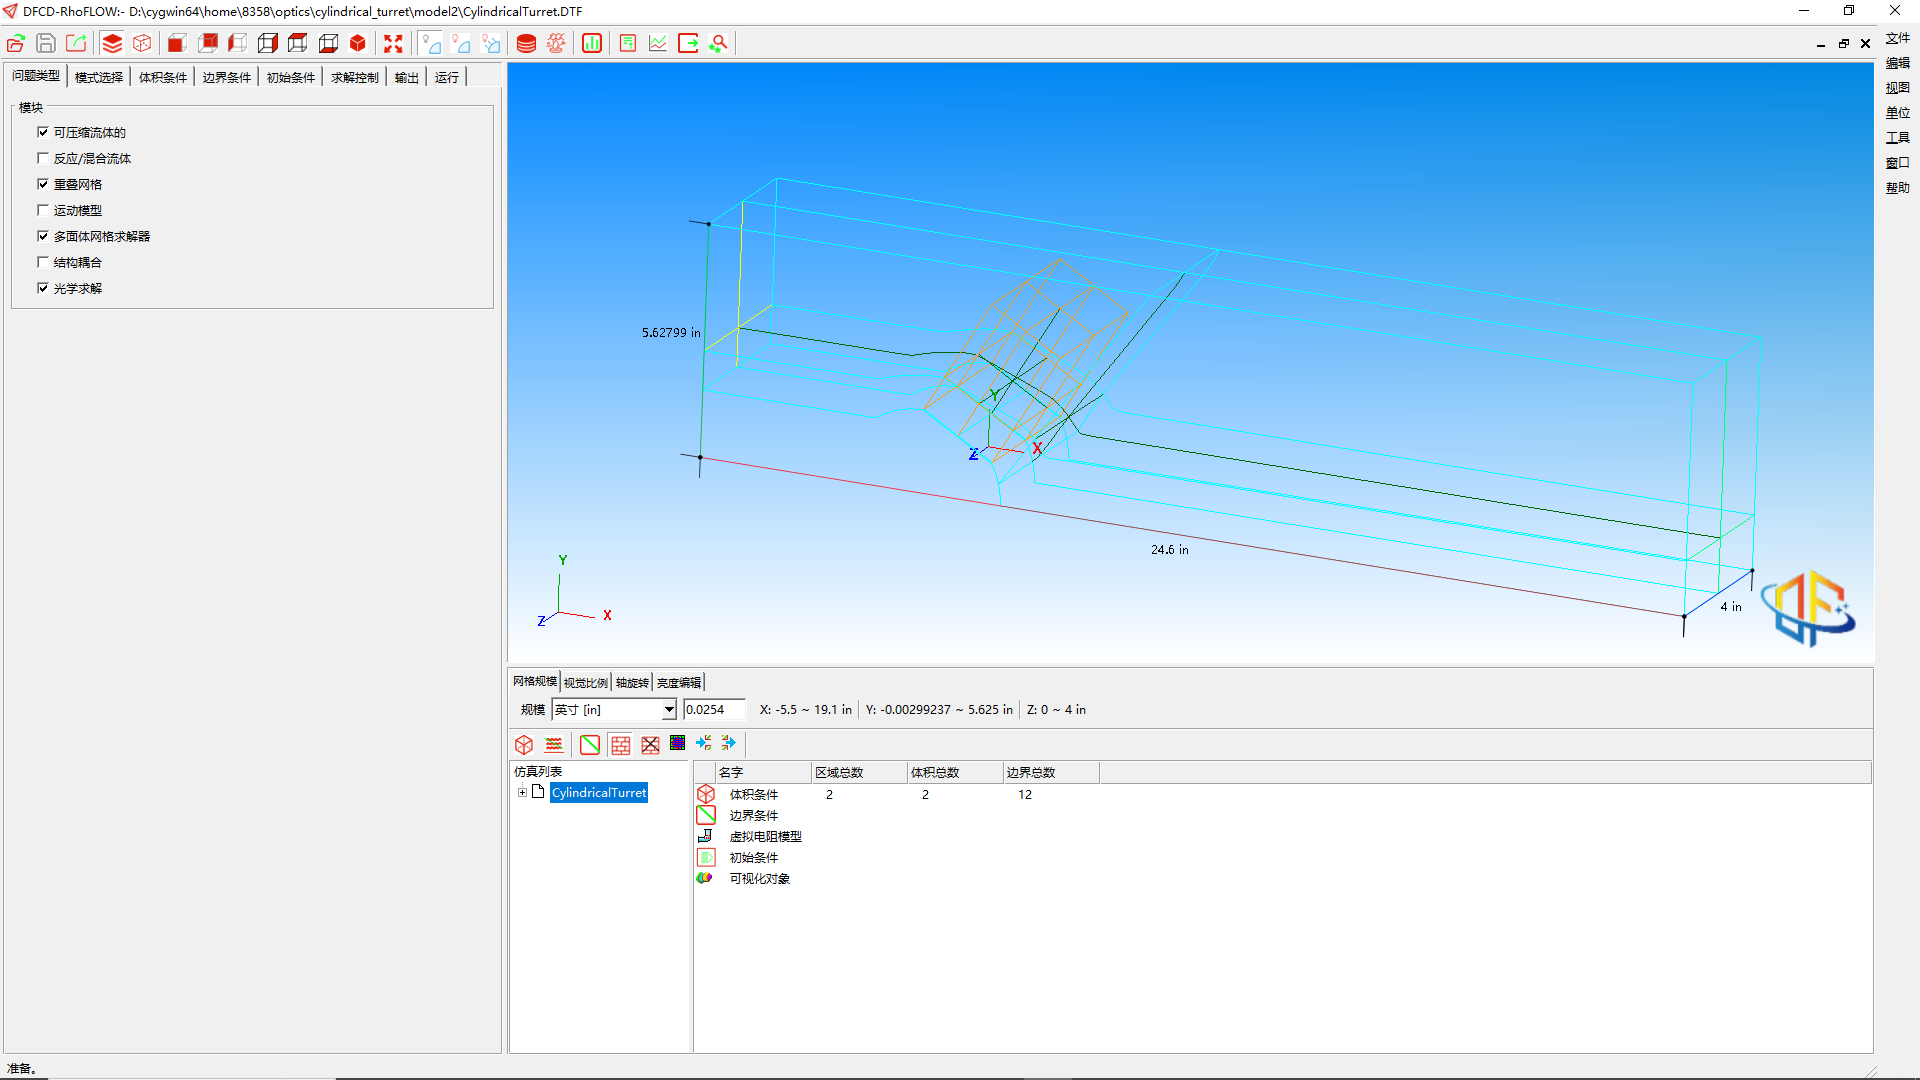1920x1080 pixels.
Task: Click the report sheet icon
Action: 628,43
